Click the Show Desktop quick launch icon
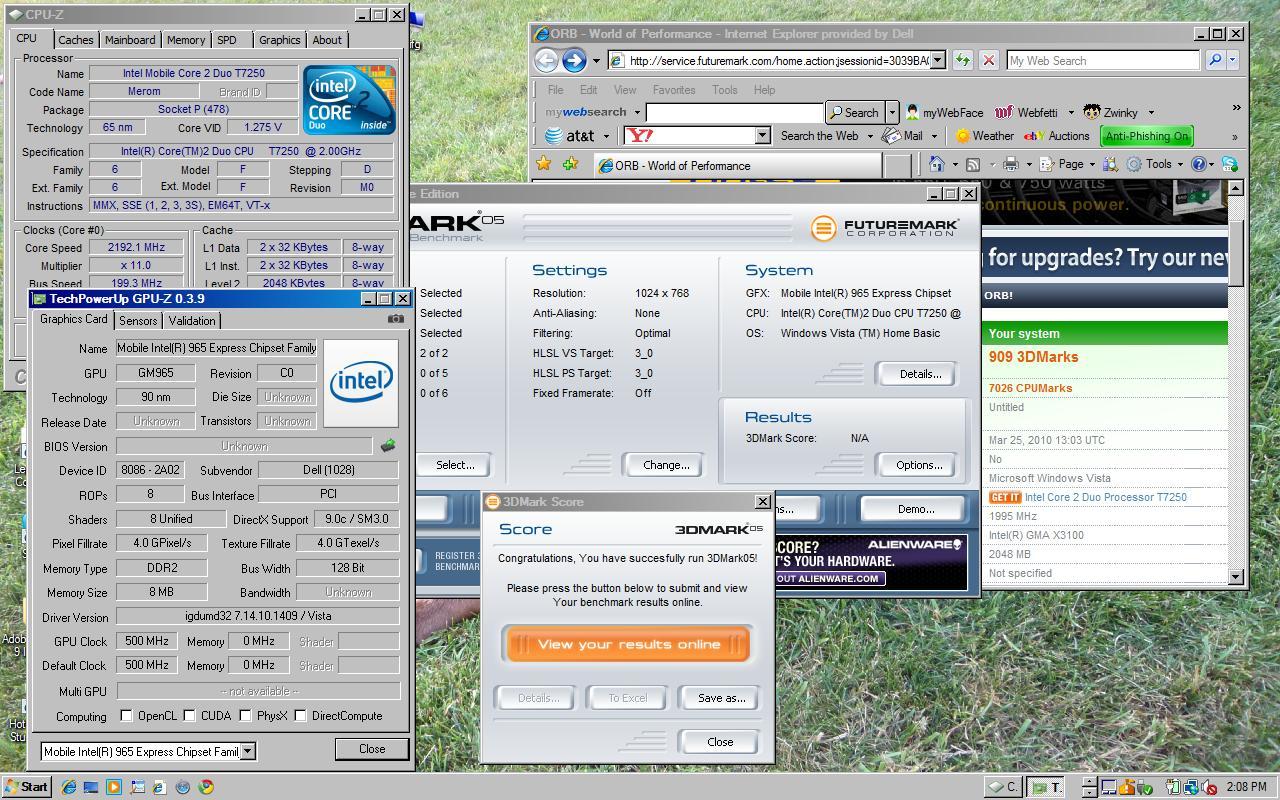Image resolution: width=1280 pixels, height=800 pixels. pos(91,787)
